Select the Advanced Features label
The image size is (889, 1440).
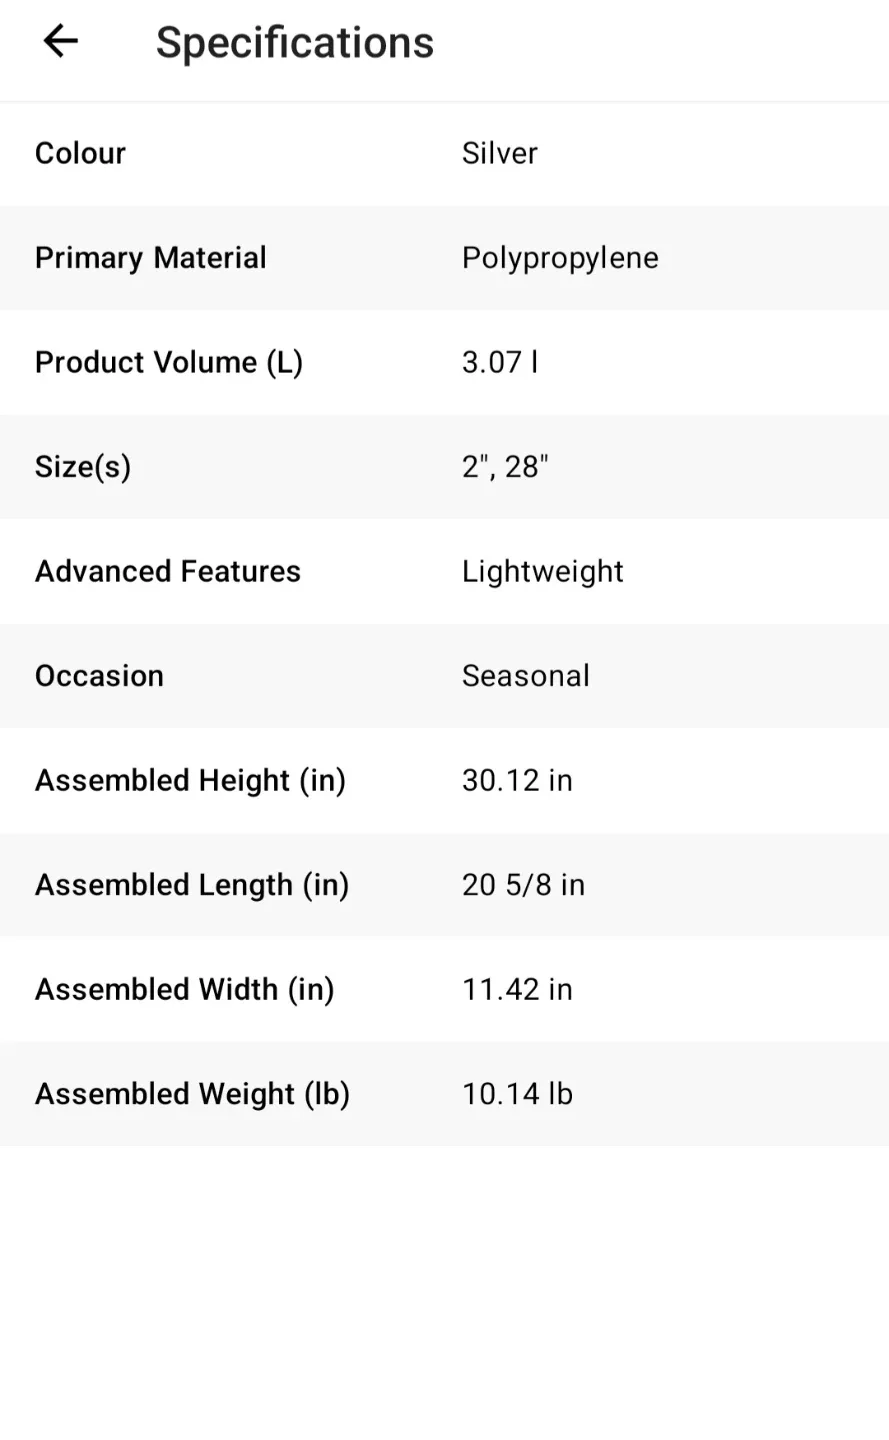(x=168, y=571)
